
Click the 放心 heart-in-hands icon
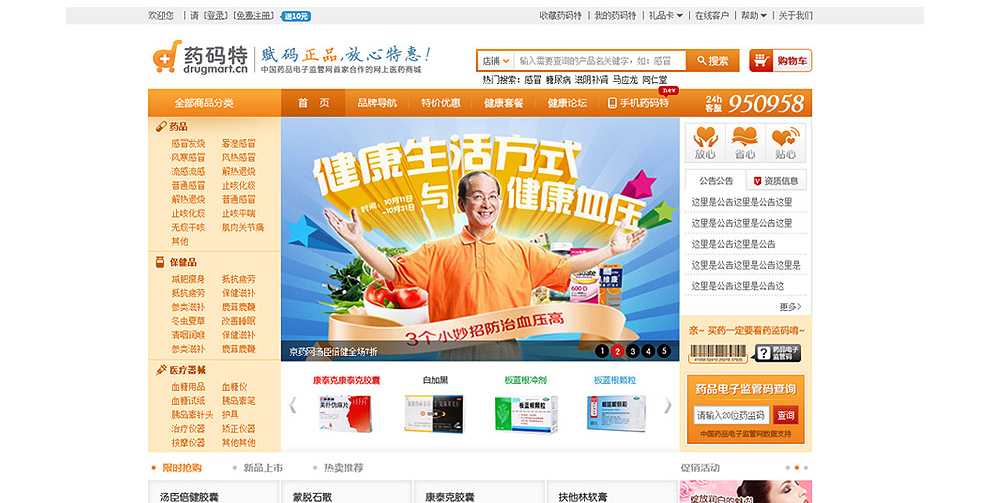pyautogui.click(x=705, y=142)
